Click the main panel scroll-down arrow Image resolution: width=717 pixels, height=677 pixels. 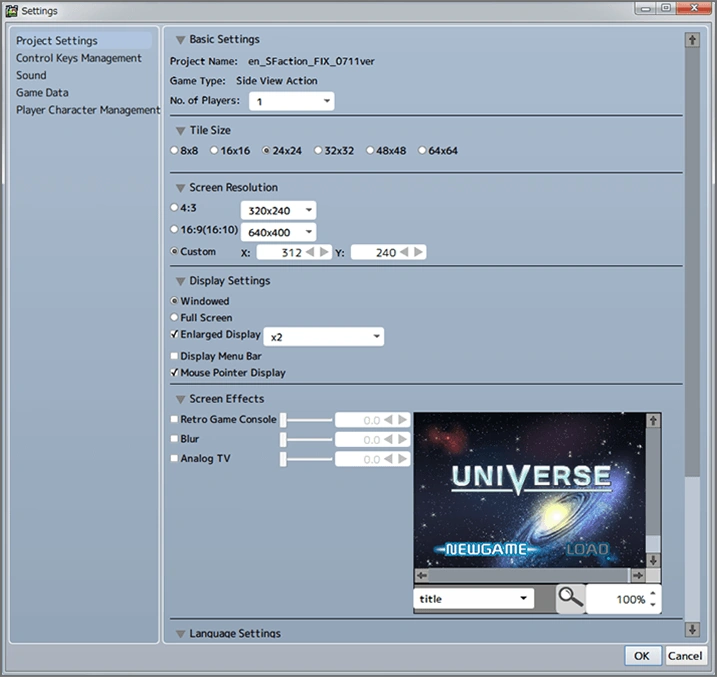point(692,629)
